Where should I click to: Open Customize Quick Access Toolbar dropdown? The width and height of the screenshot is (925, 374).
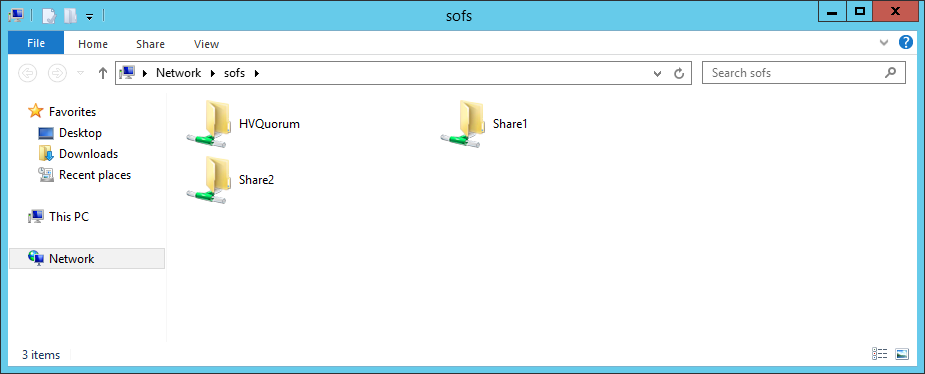coord(89,17)
